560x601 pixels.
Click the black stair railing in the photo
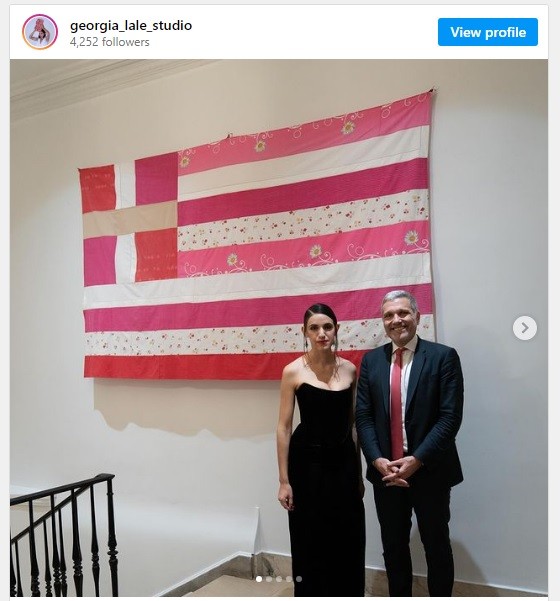63,535
